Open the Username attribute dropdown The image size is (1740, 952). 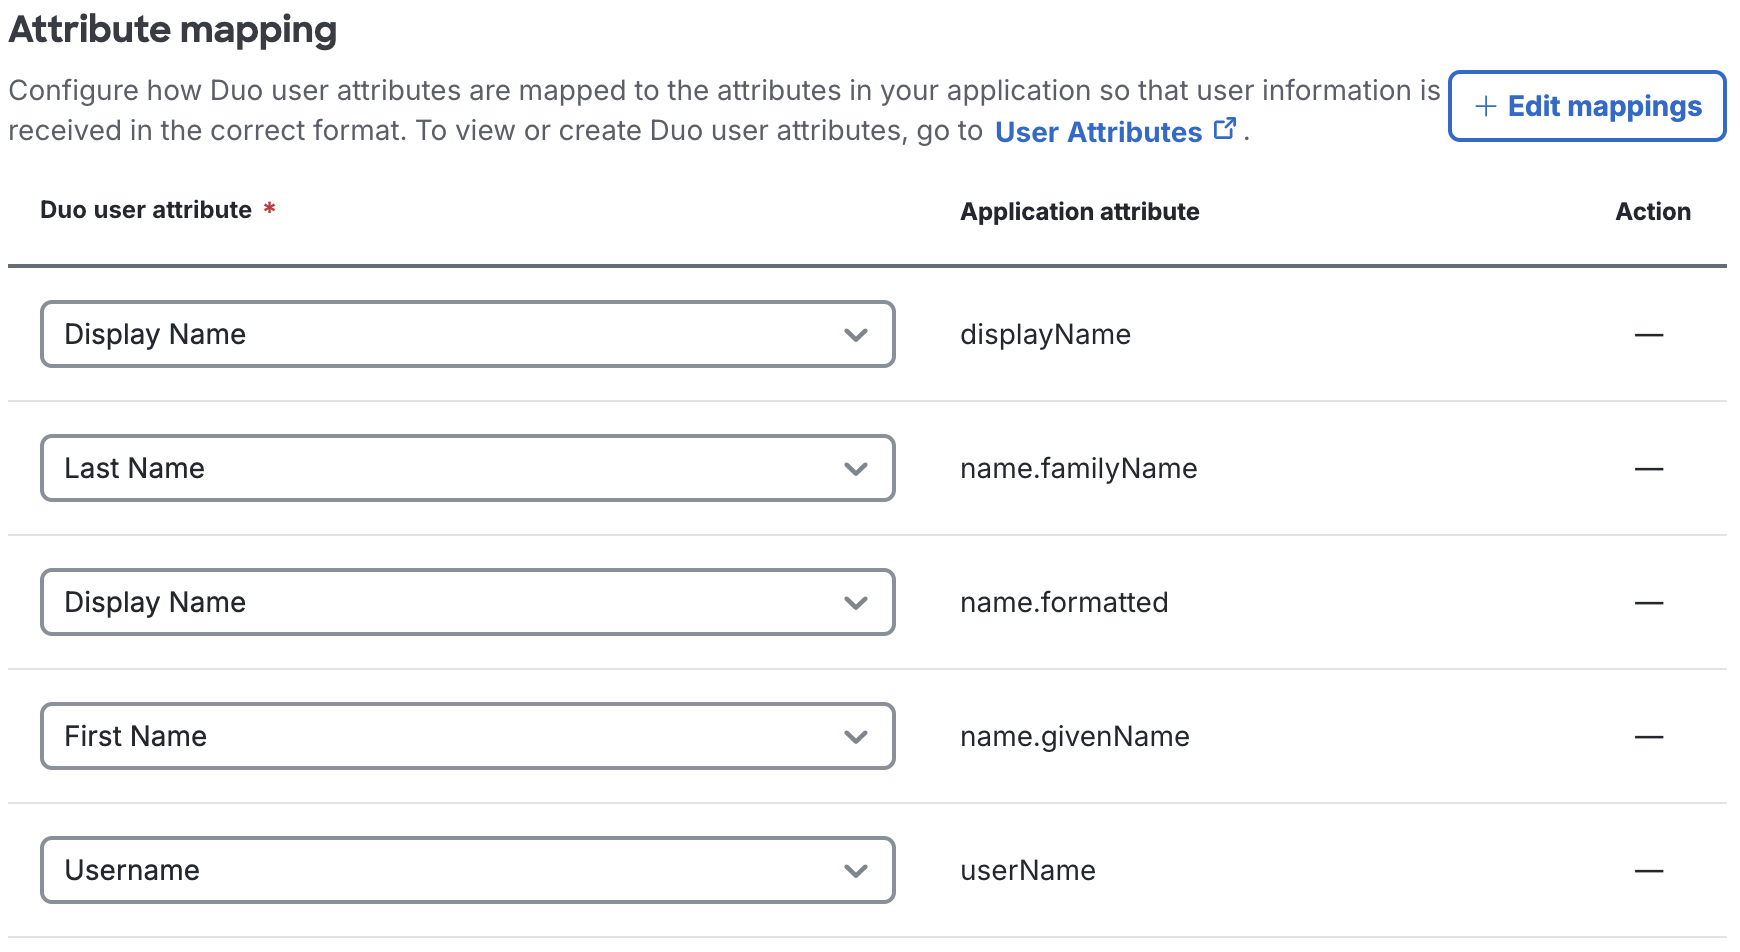point(466,871)
